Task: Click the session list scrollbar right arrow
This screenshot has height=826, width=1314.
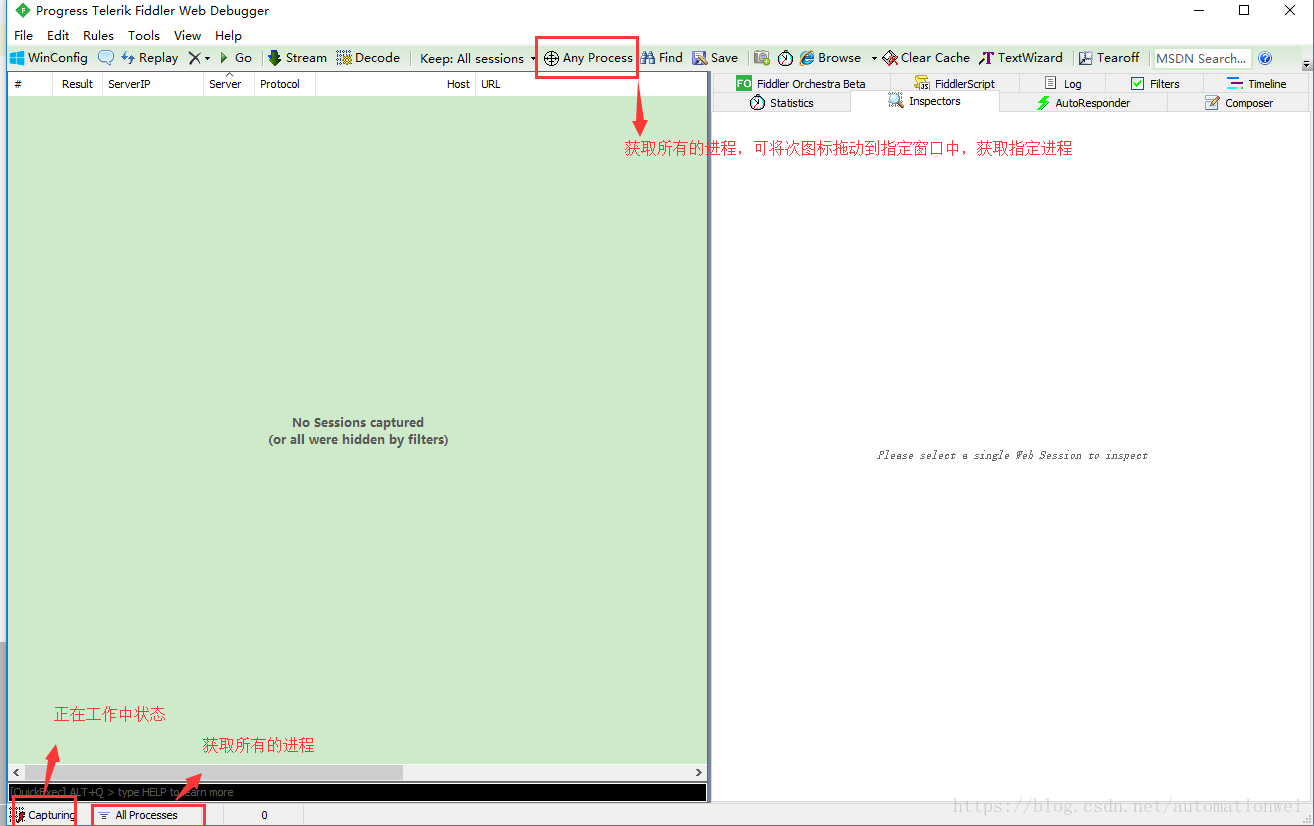Action: tap(699, 773)
